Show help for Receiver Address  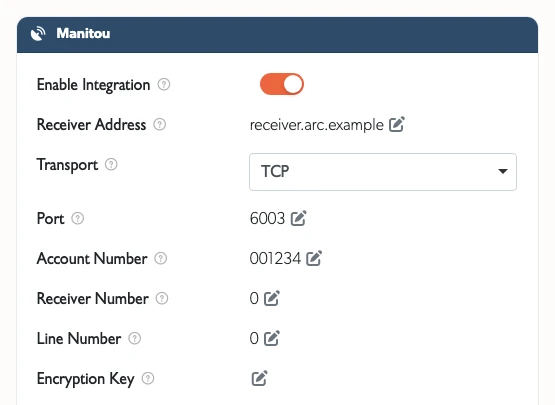point(160,125)
